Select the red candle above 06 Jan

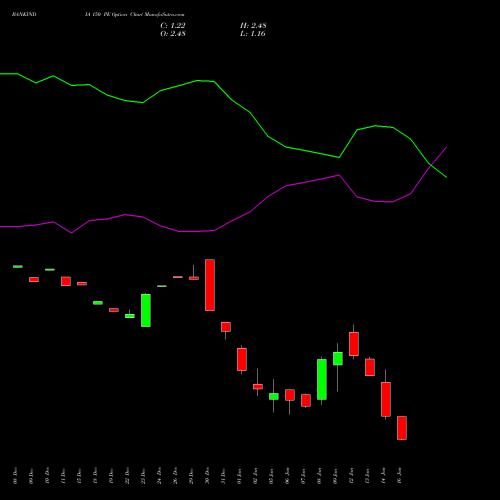pos(290,395)
